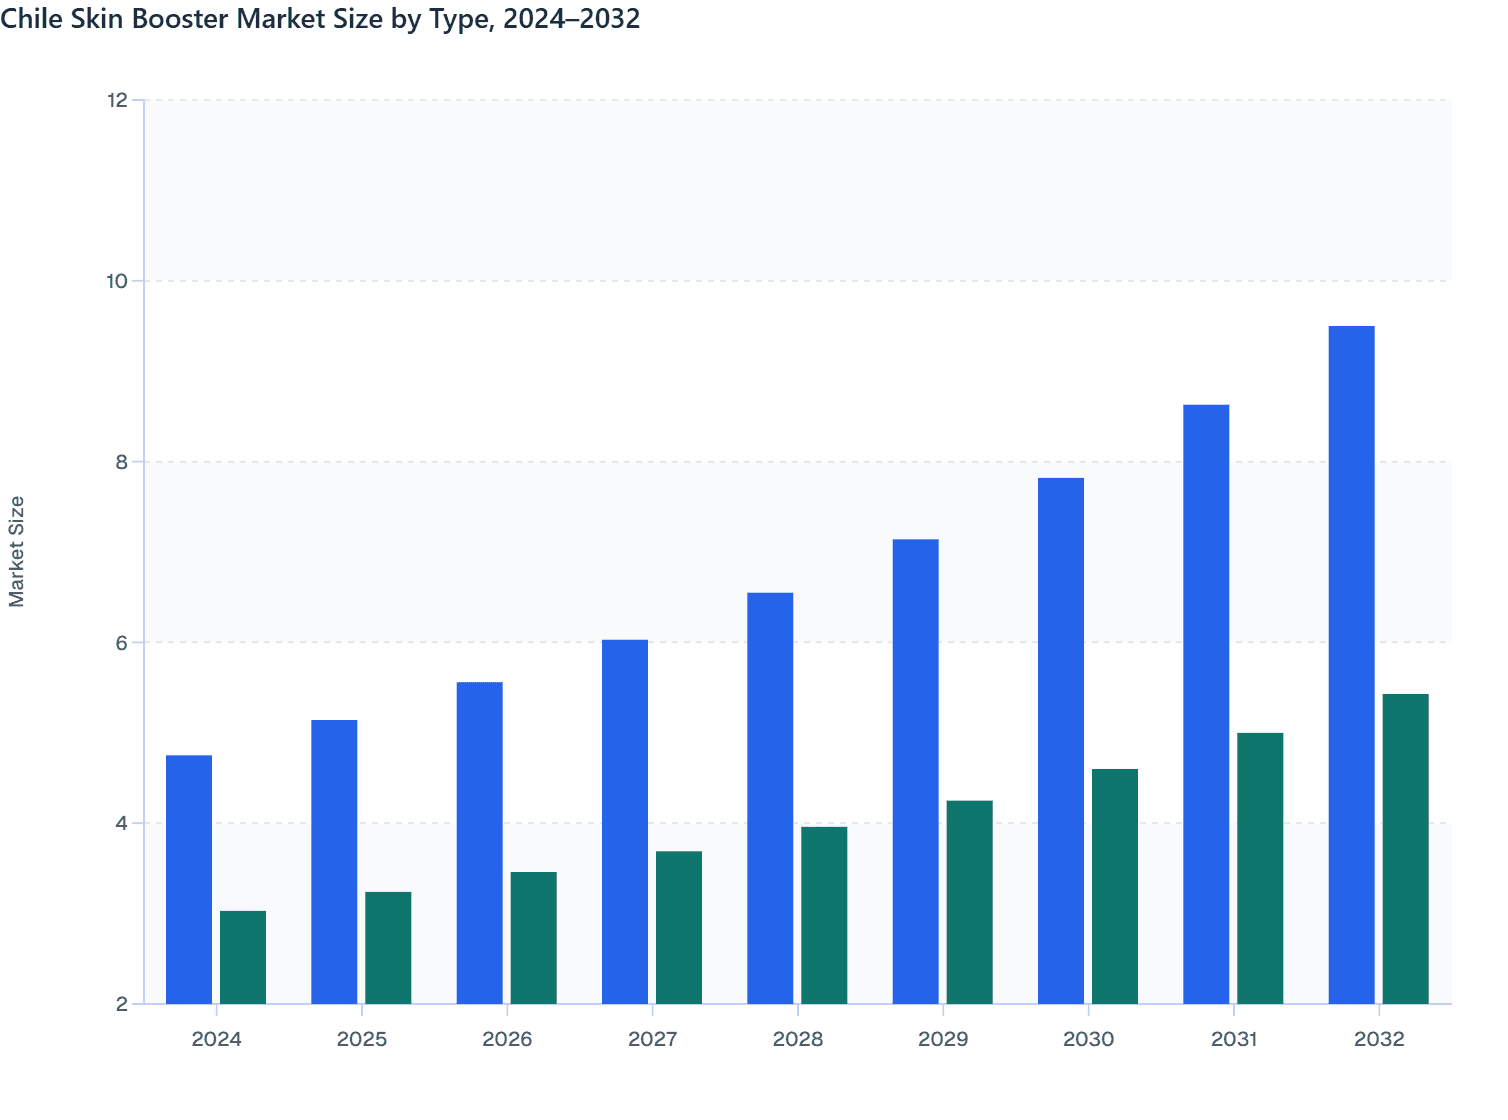Viewport: 1508px width, 1120px height.
Task: Click the 12 value on the y-axis
Action: [x=117, y=98]
